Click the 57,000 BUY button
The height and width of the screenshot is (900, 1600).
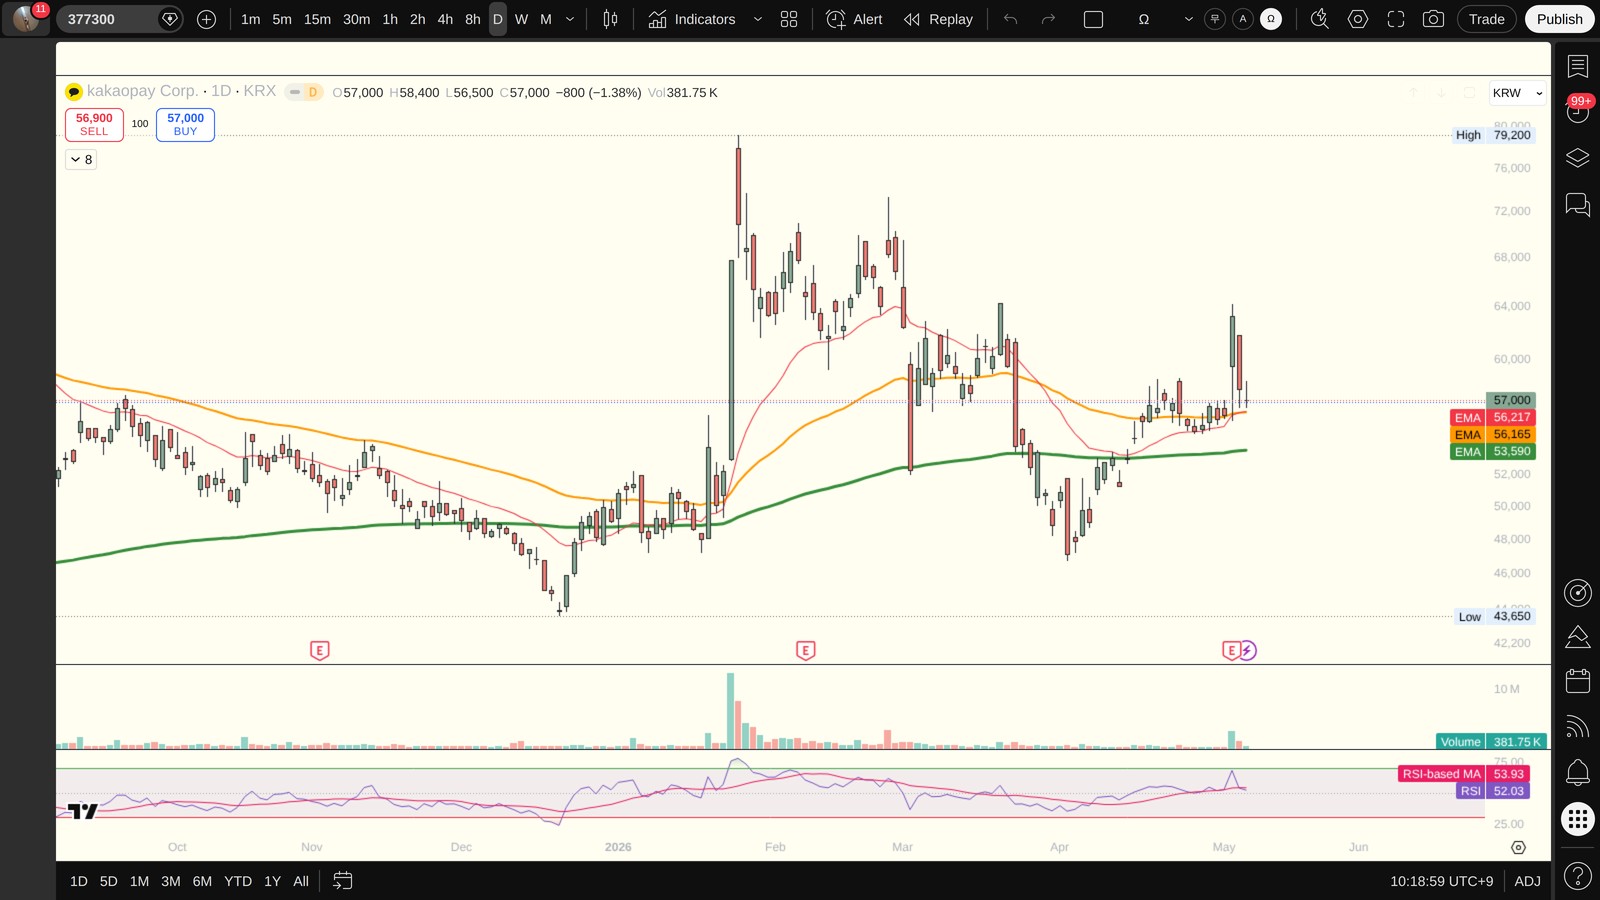pyautogui.click(x=185, y=124)
